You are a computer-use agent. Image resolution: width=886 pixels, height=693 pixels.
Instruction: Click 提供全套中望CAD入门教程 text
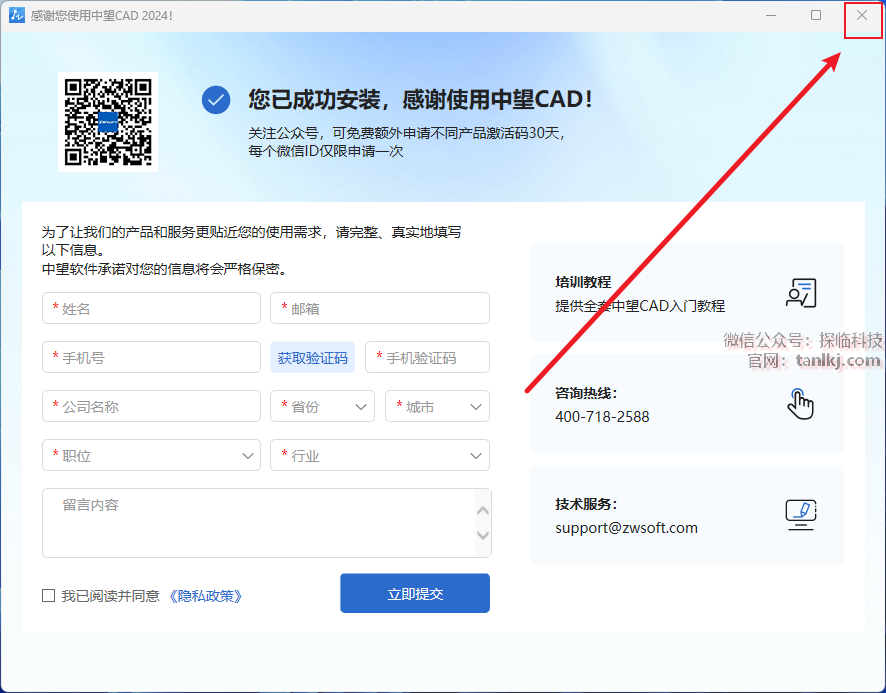click(x=640, y=306)
